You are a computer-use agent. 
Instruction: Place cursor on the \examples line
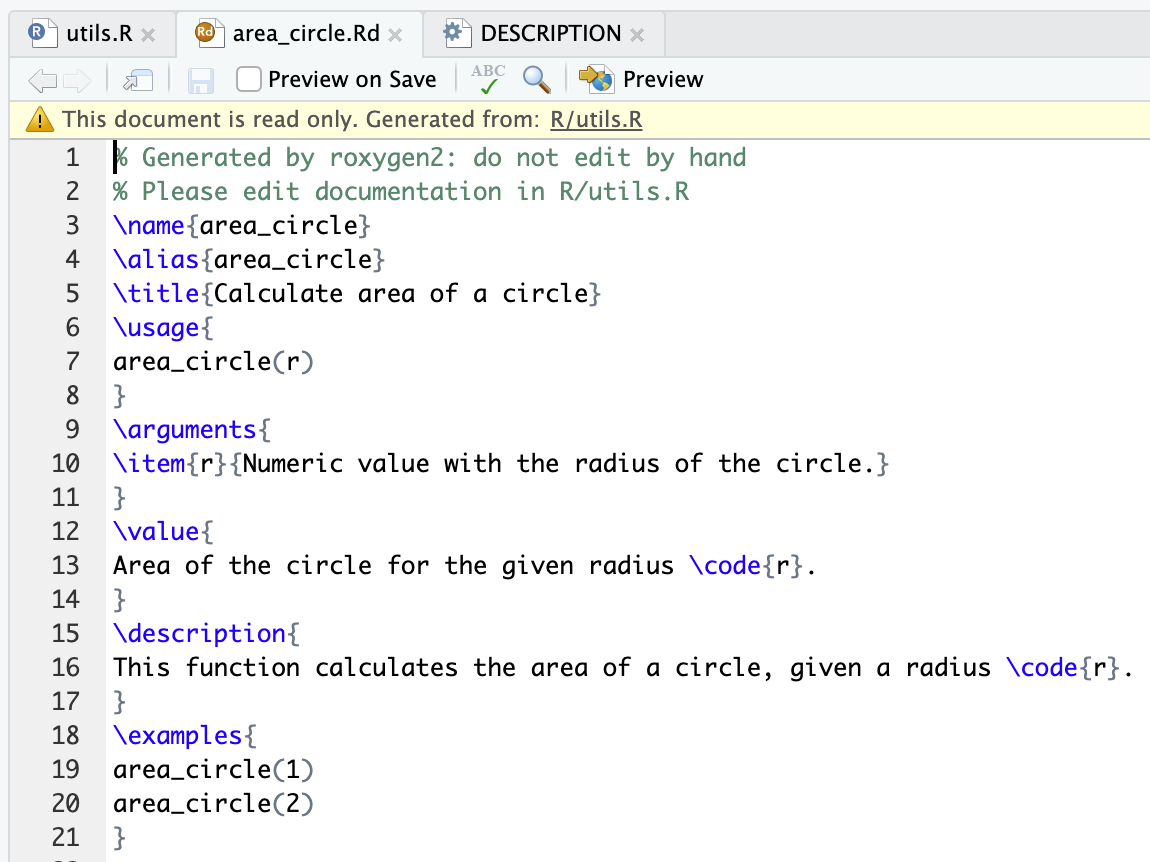coord(178,735)
